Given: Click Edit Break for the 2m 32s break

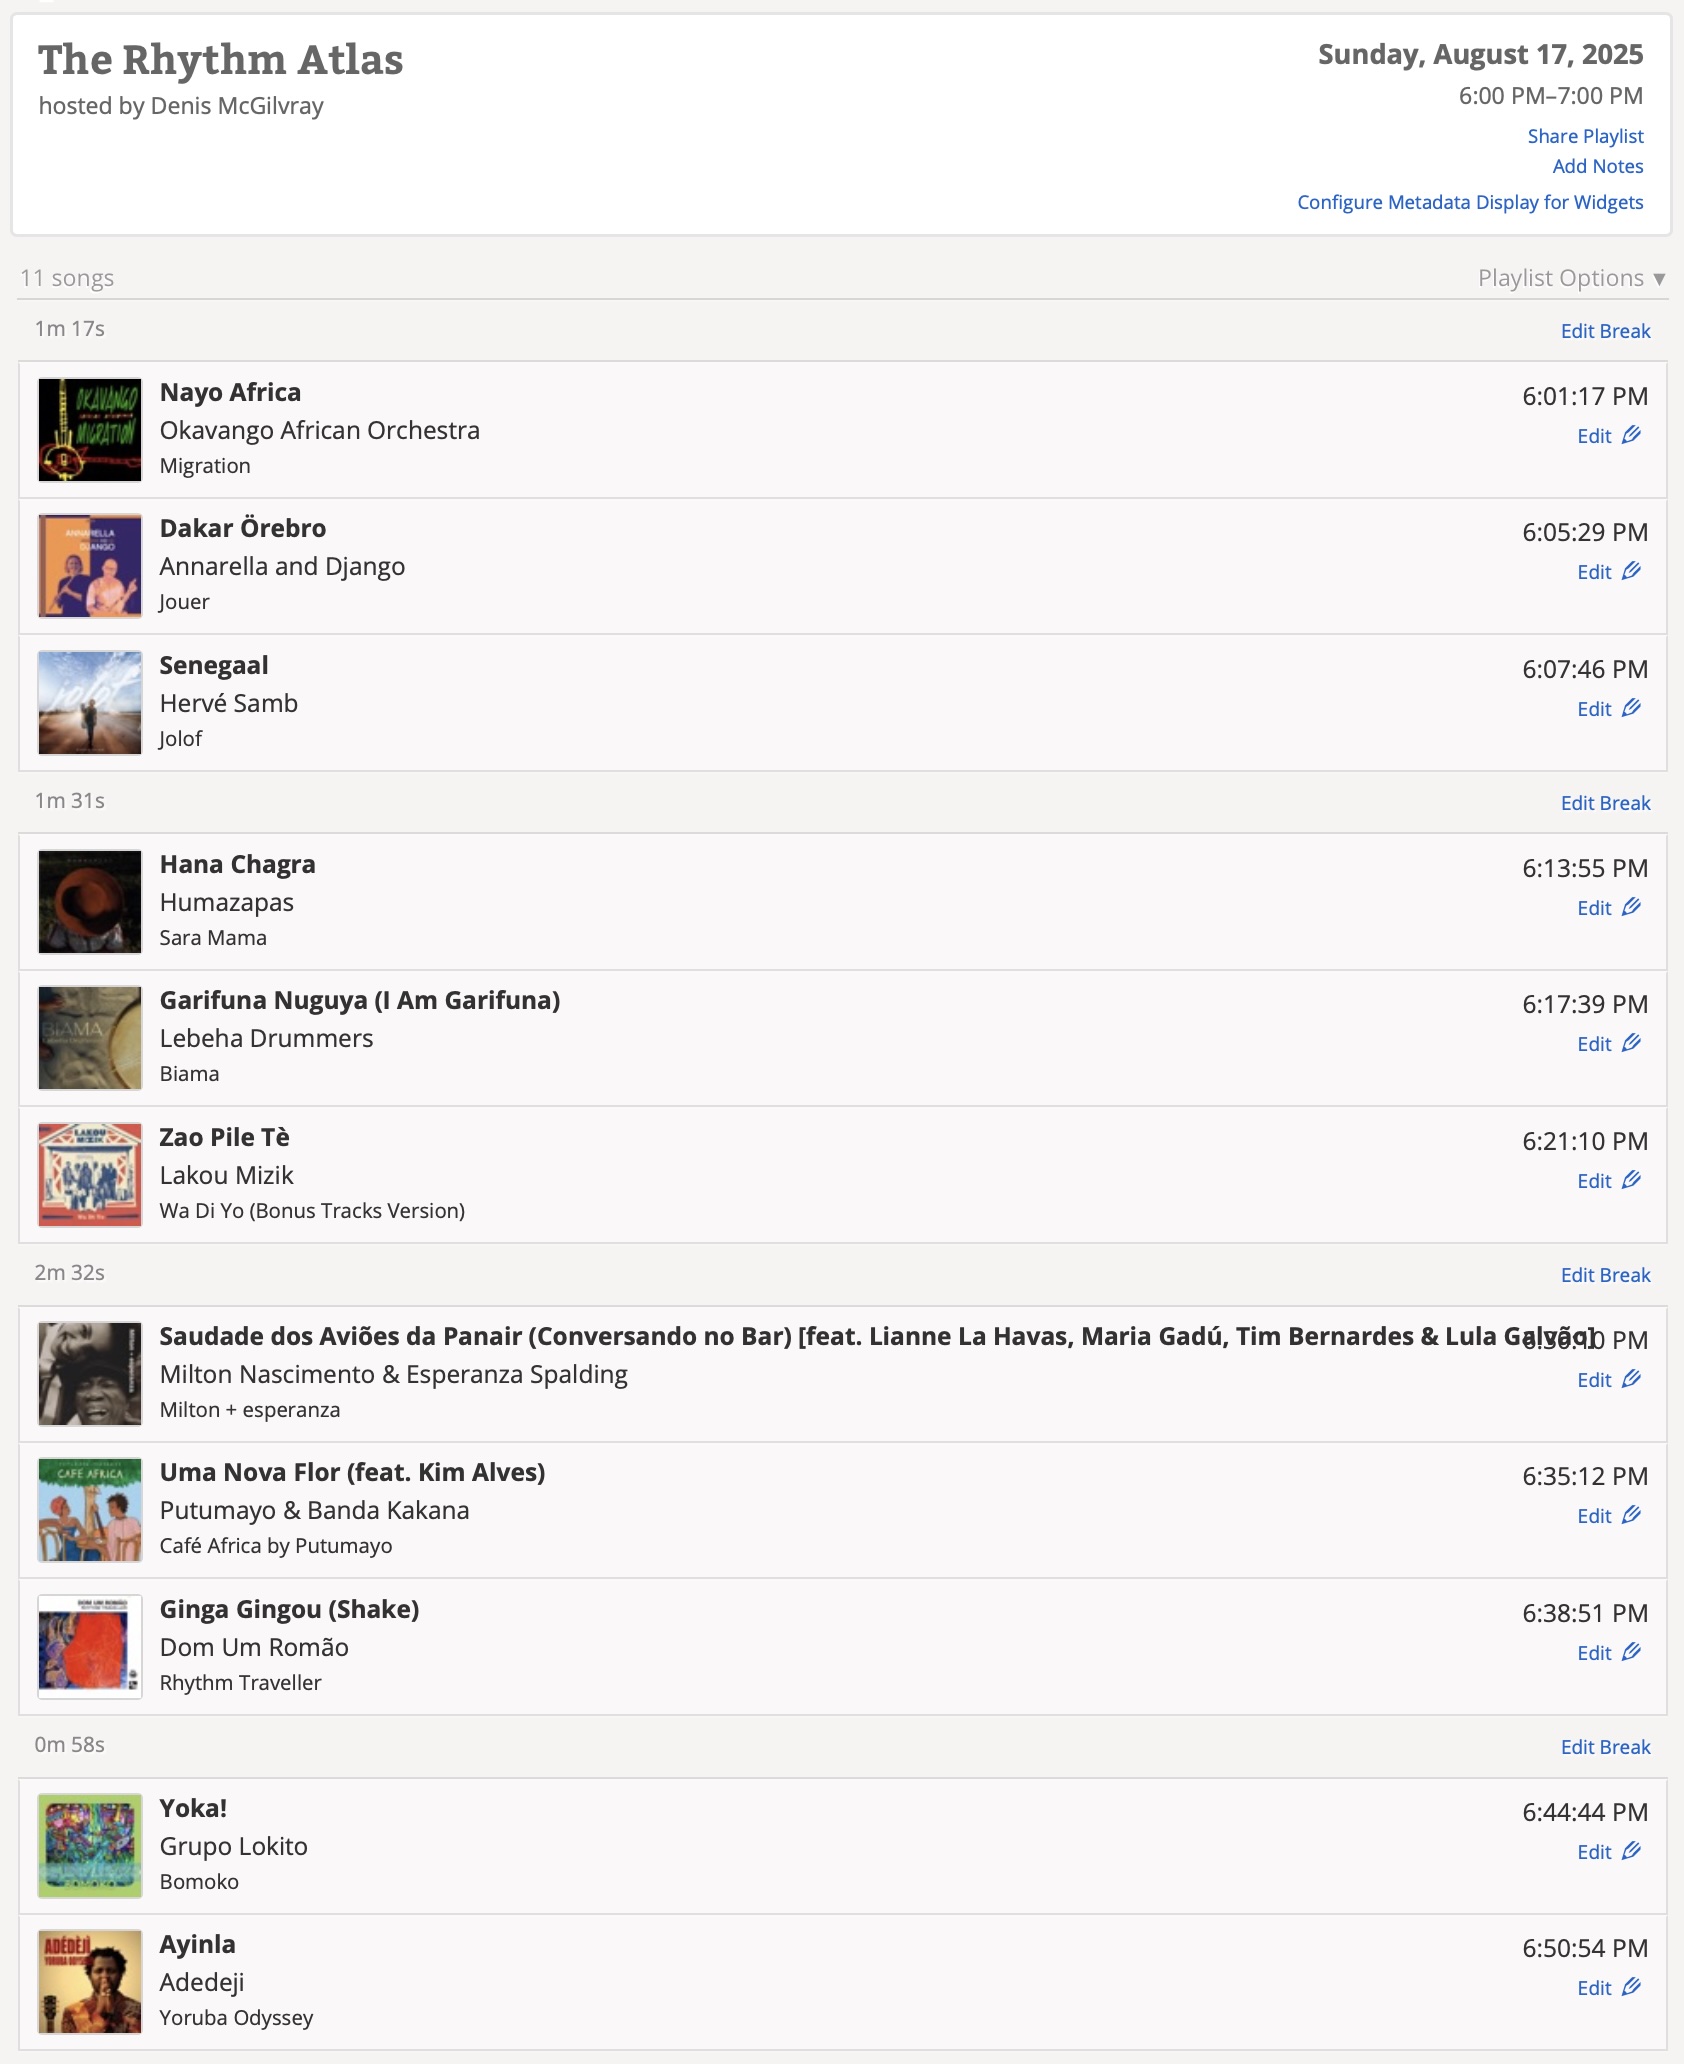Looking at the screenshot, I should point(1605,1275).
